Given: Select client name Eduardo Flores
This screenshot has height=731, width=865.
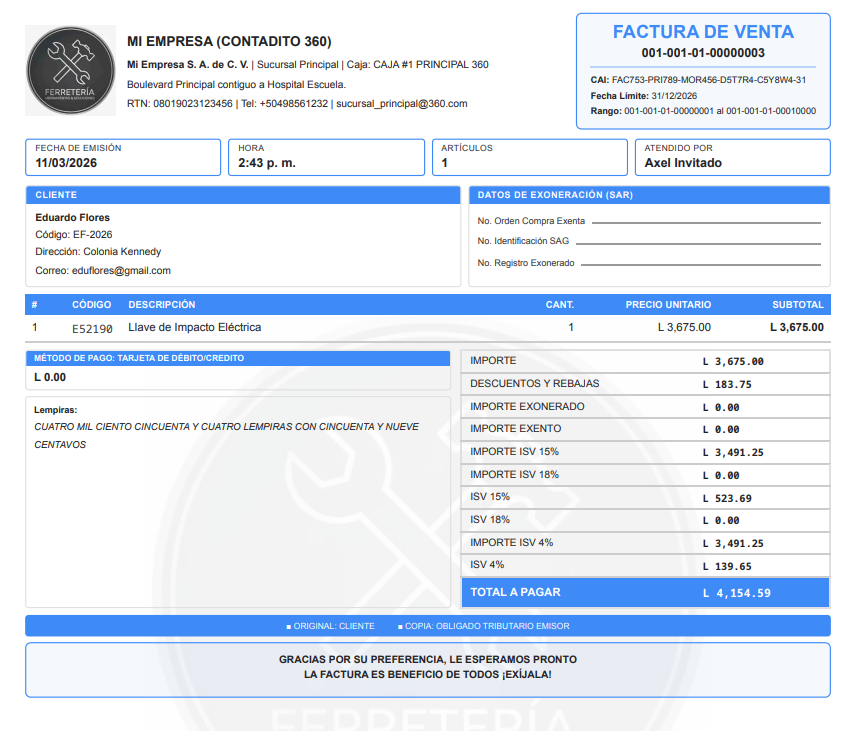Looking at the screenshot, I should click(72, 217).
